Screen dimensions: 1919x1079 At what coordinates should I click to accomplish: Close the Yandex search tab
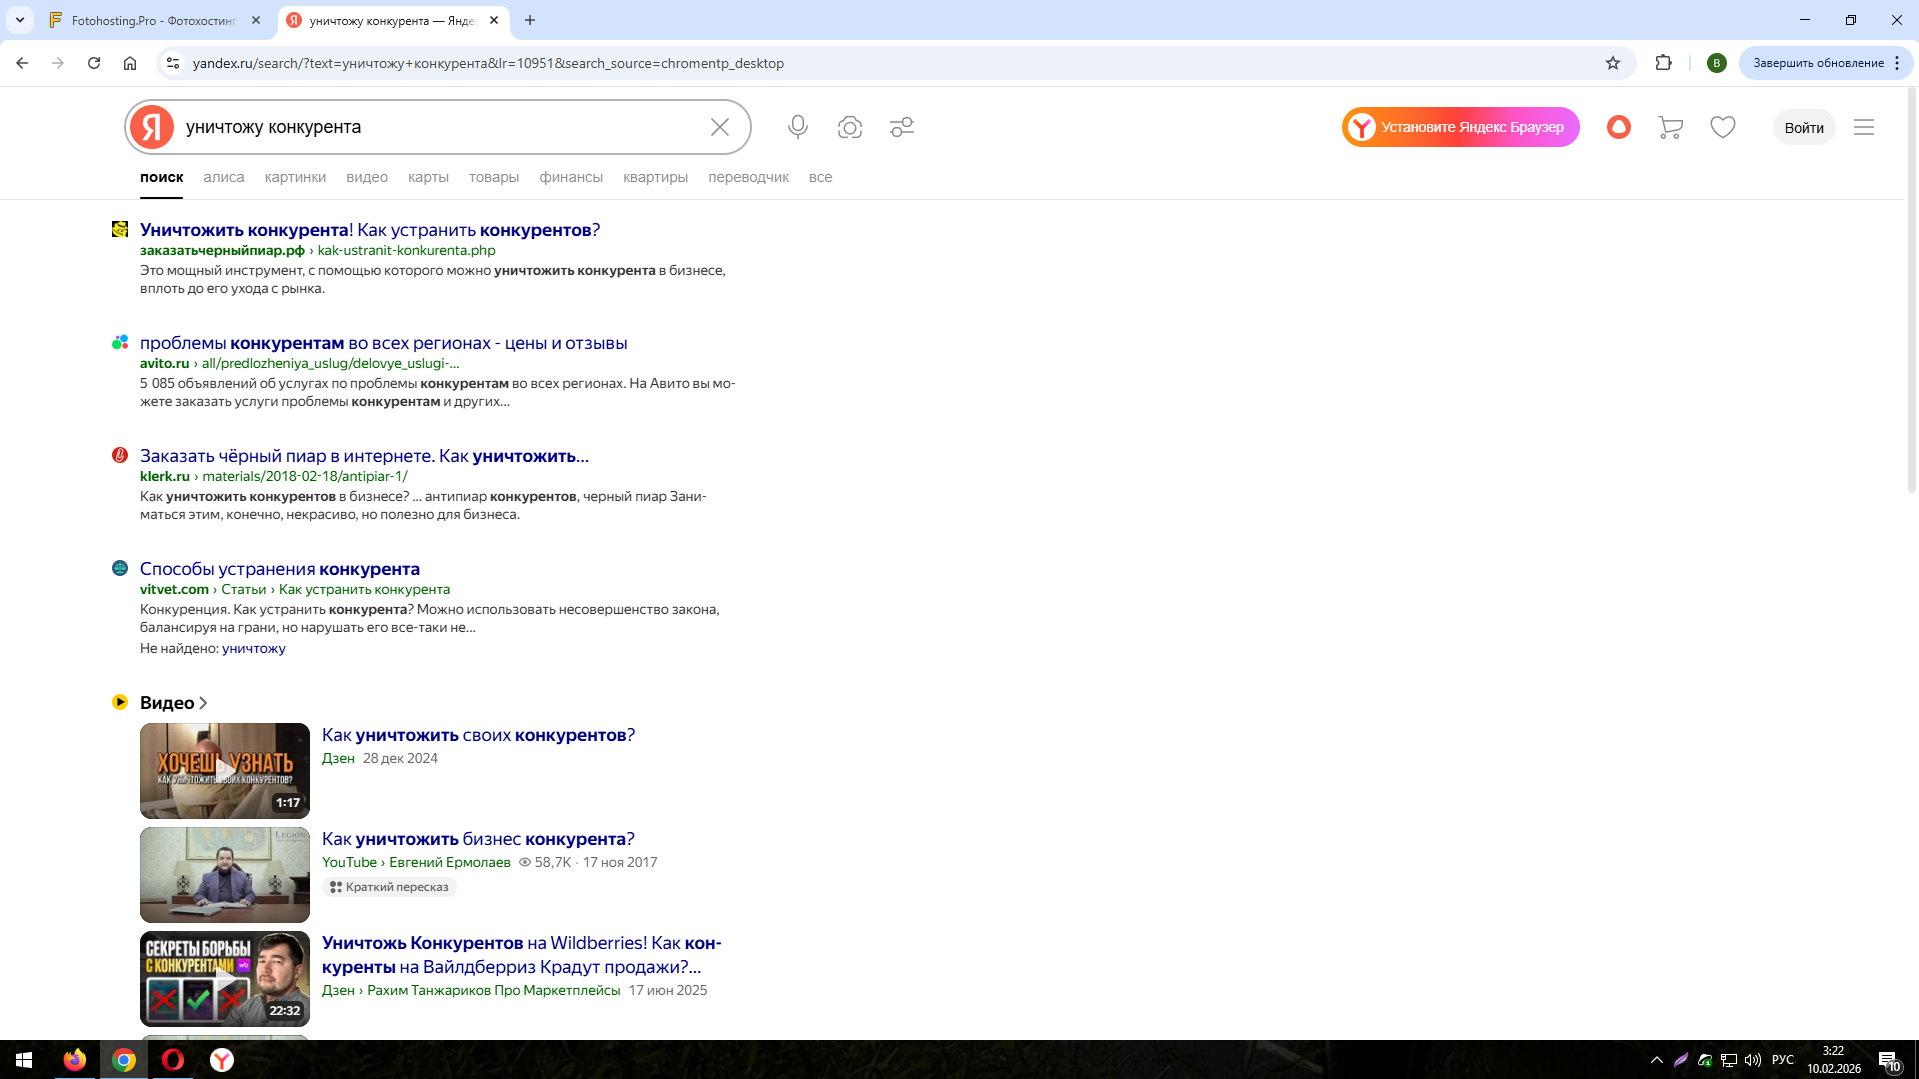pos(494,20)
